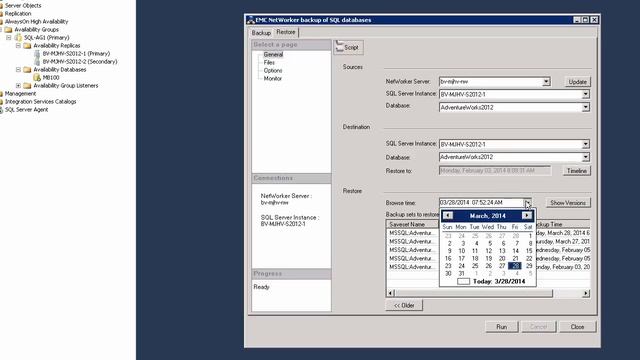Open the Monitor page
The width and height of the screenshot is (640, 360).
click(x=273, y=78)
